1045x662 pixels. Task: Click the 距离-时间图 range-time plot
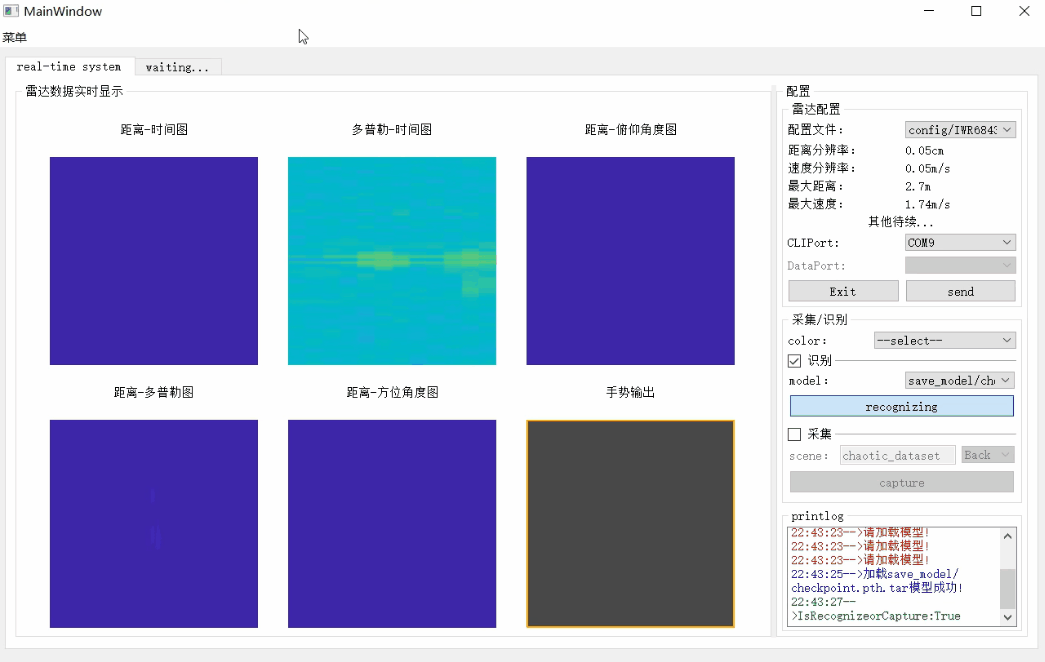(153, 260)
